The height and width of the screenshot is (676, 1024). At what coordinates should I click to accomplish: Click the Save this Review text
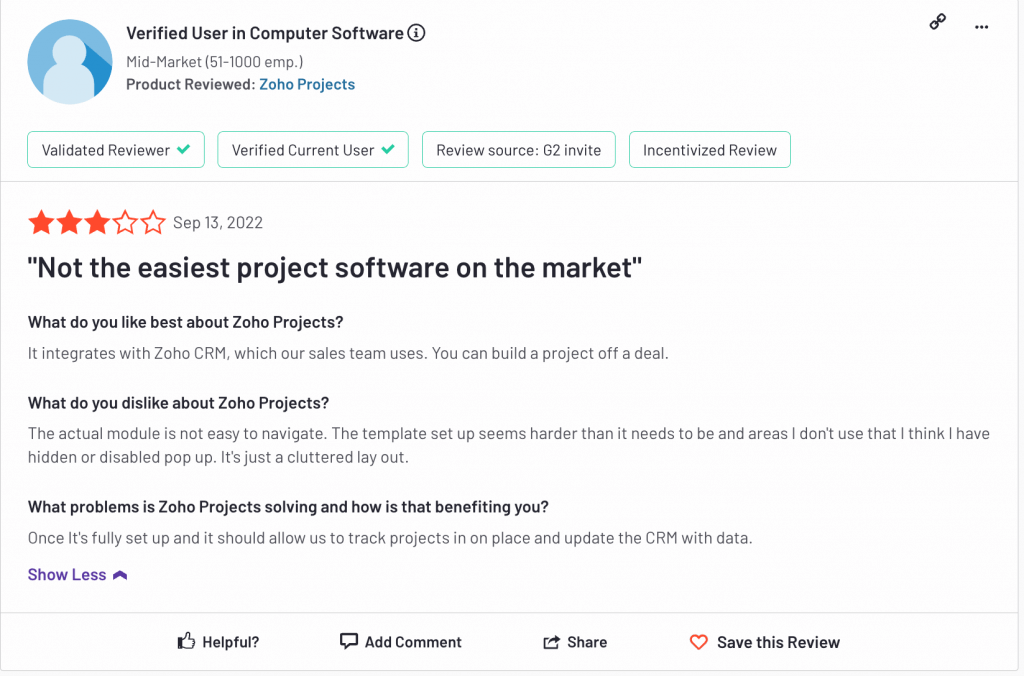778,642
